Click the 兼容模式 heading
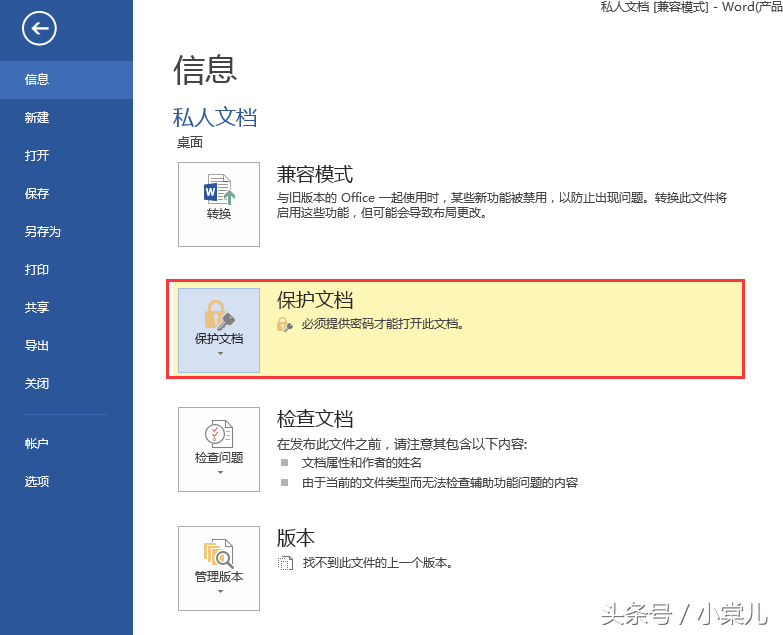The image size is (783, 635). [x=315, y=175]
